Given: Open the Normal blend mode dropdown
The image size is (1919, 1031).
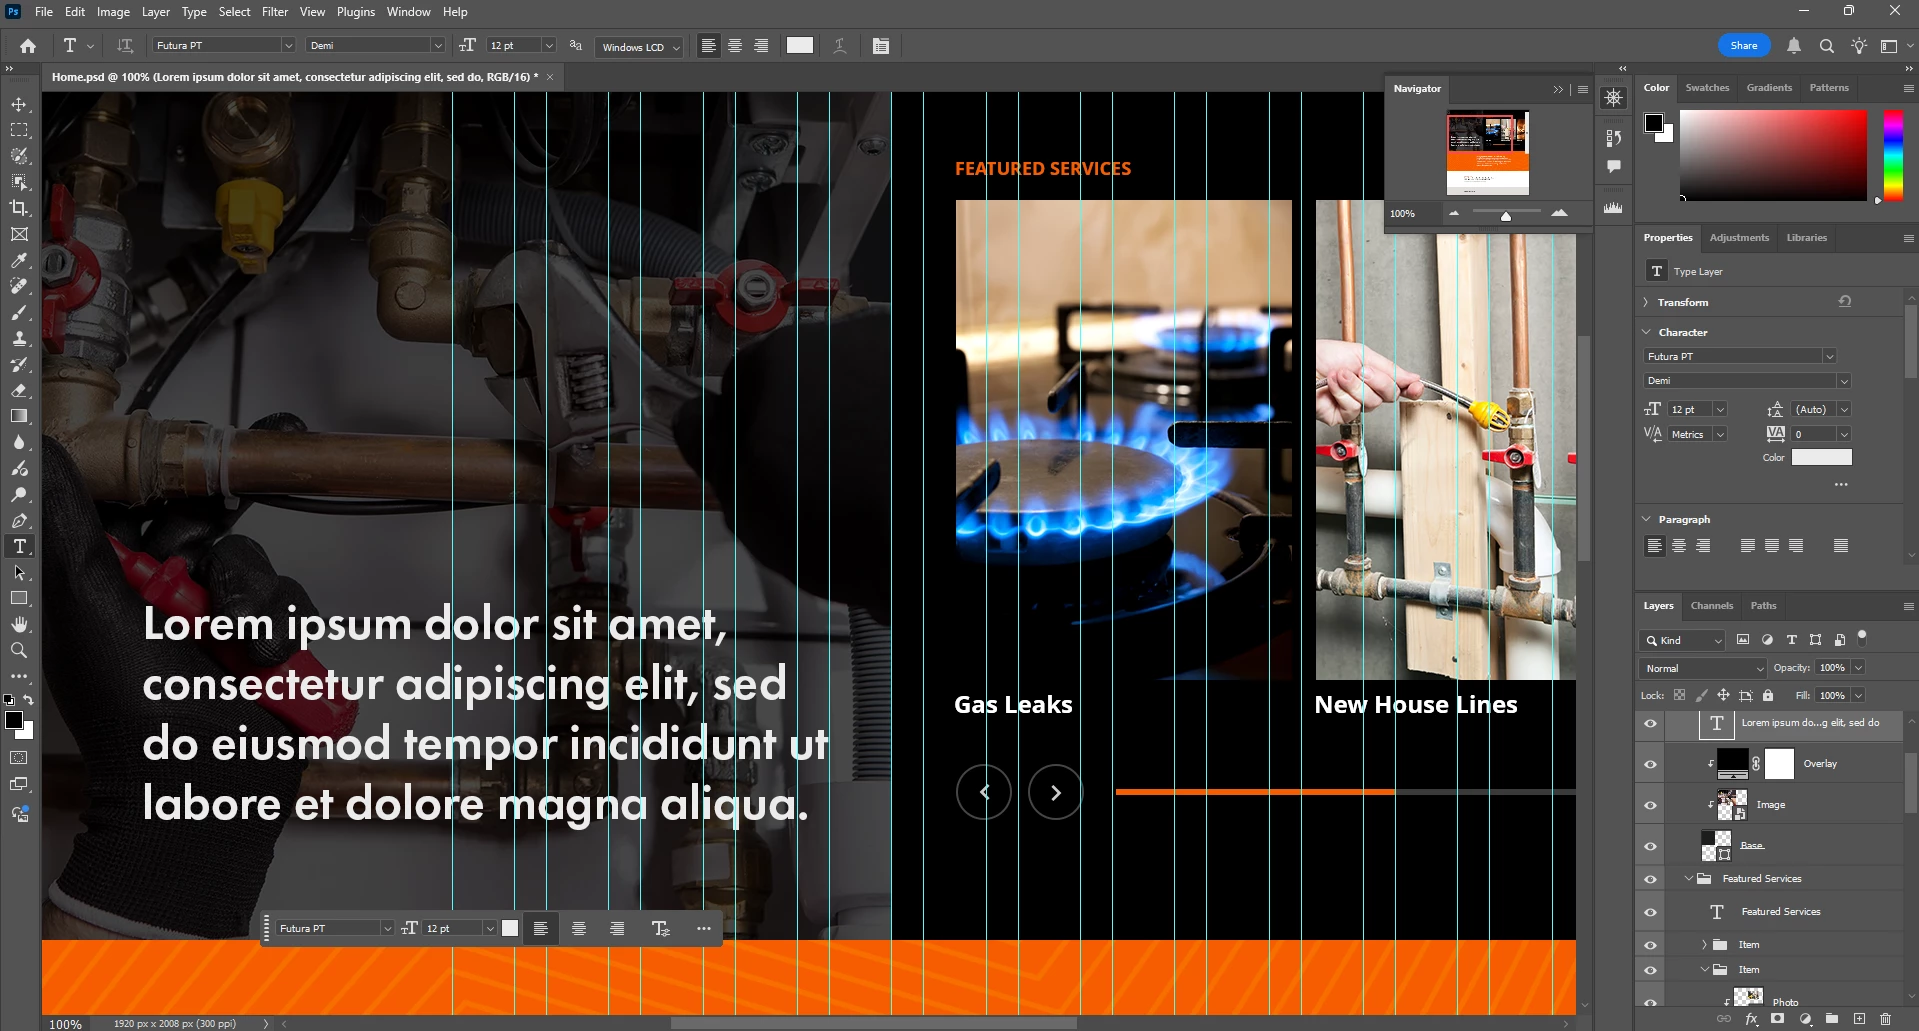Looking at the screenshot, I should [x=1703, y=668].
